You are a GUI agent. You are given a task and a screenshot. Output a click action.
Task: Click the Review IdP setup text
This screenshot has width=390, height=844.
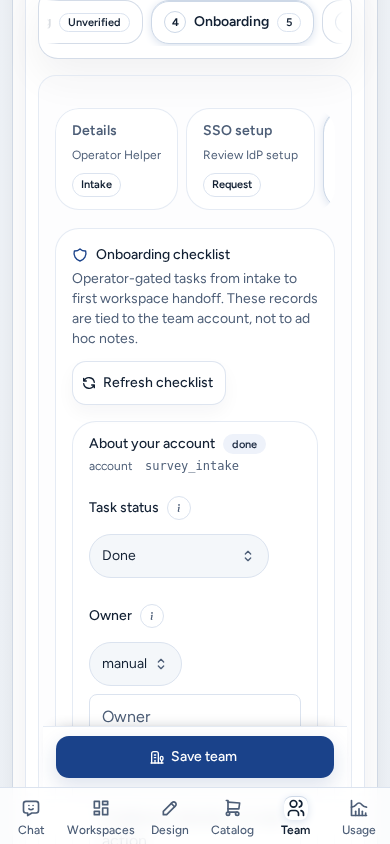(x=250, y=155)
